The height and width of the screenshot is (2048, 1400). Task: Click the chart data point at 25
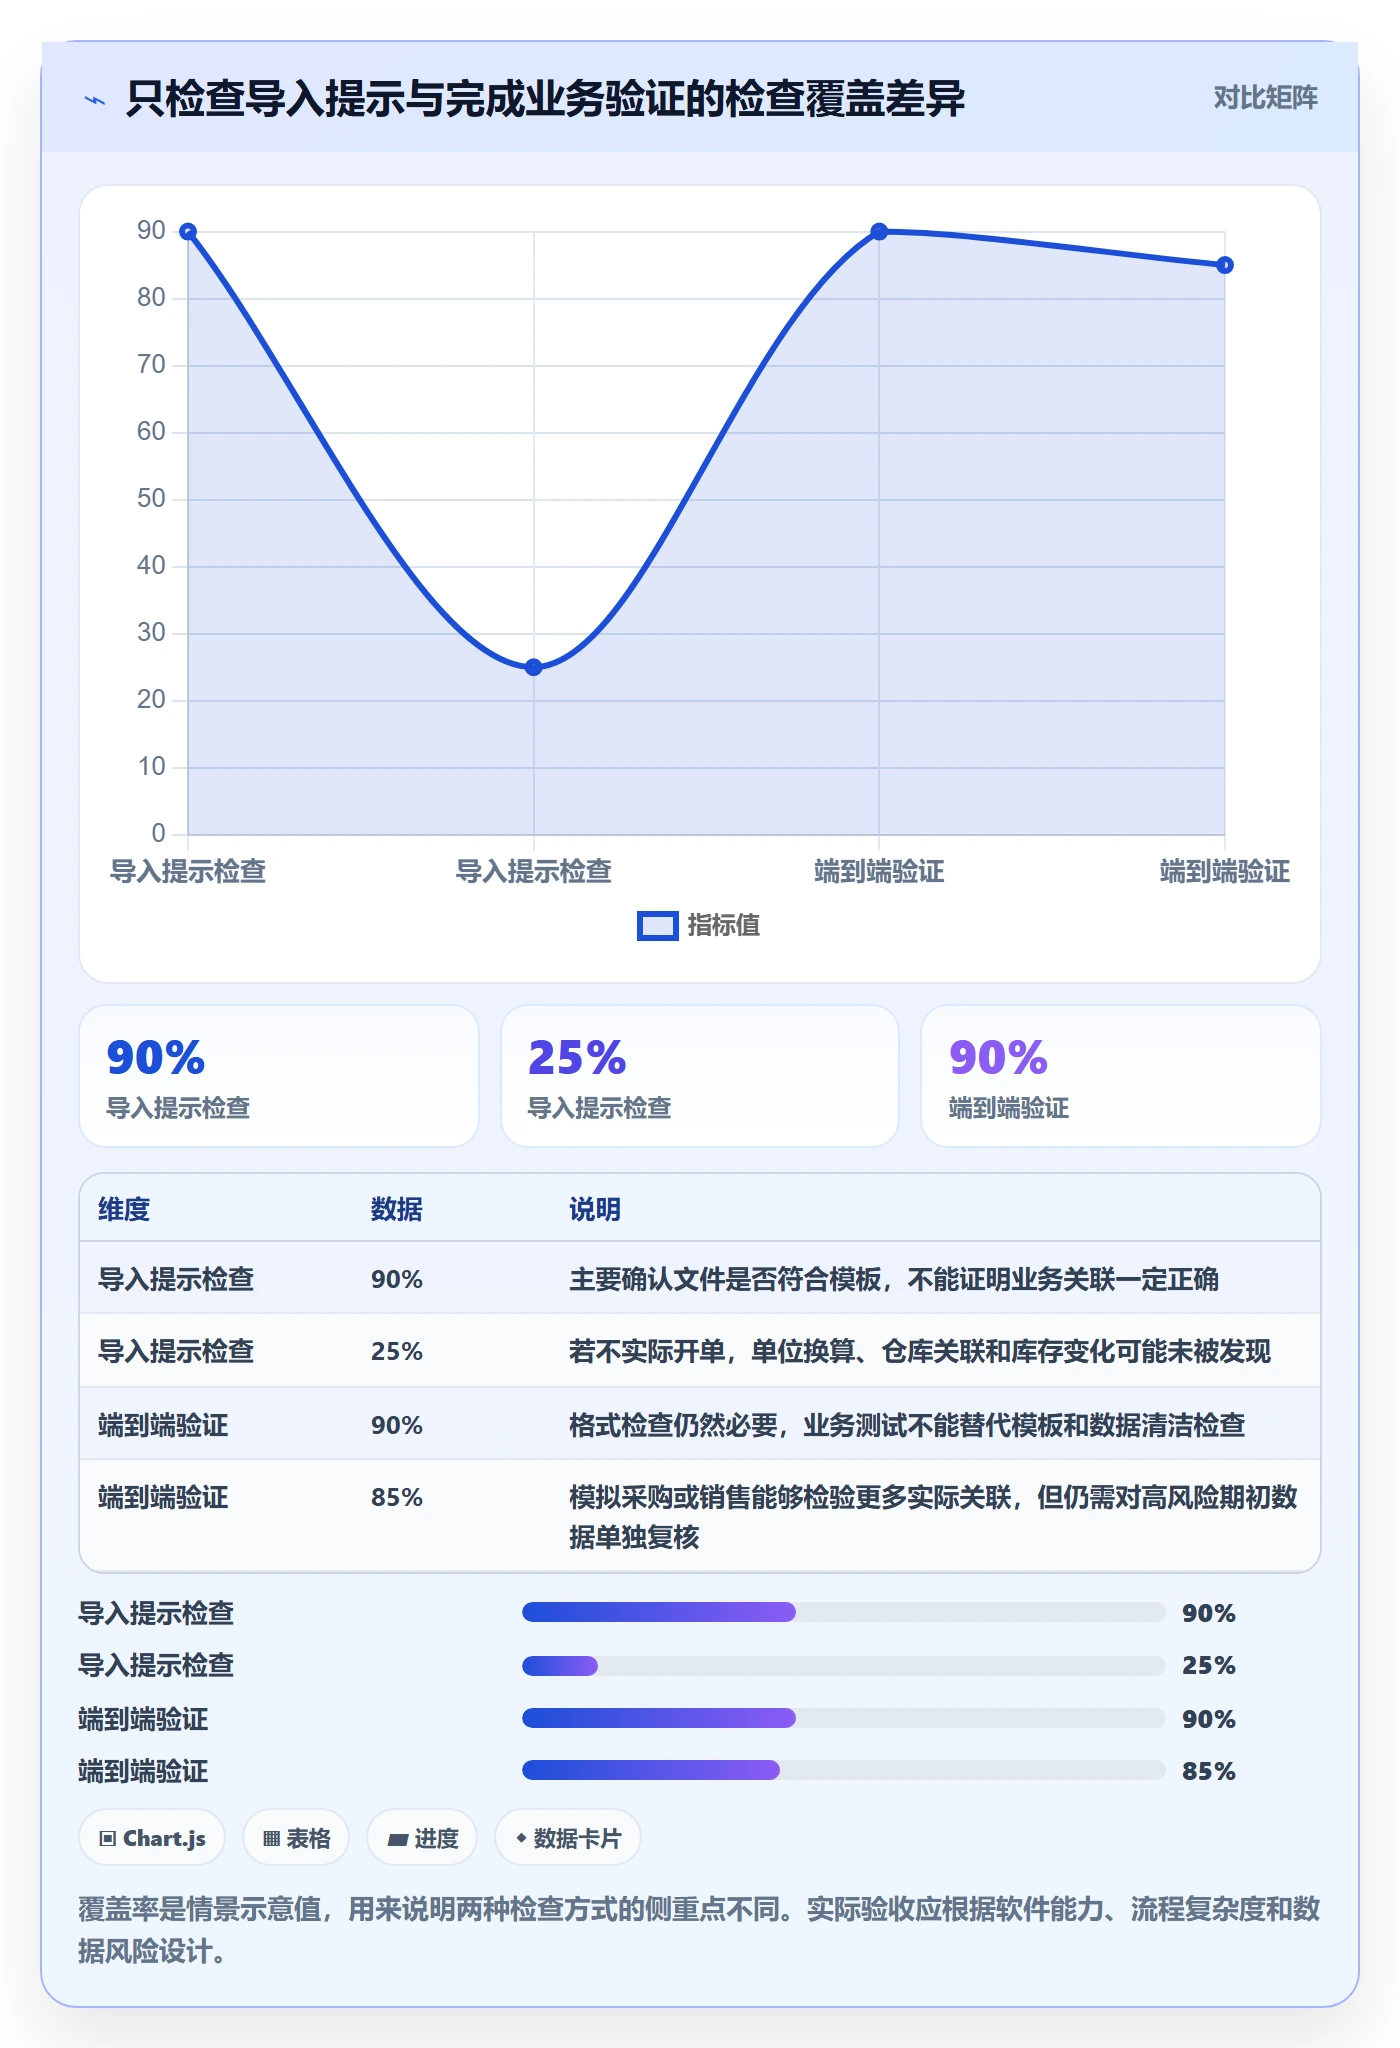(534, 667)
